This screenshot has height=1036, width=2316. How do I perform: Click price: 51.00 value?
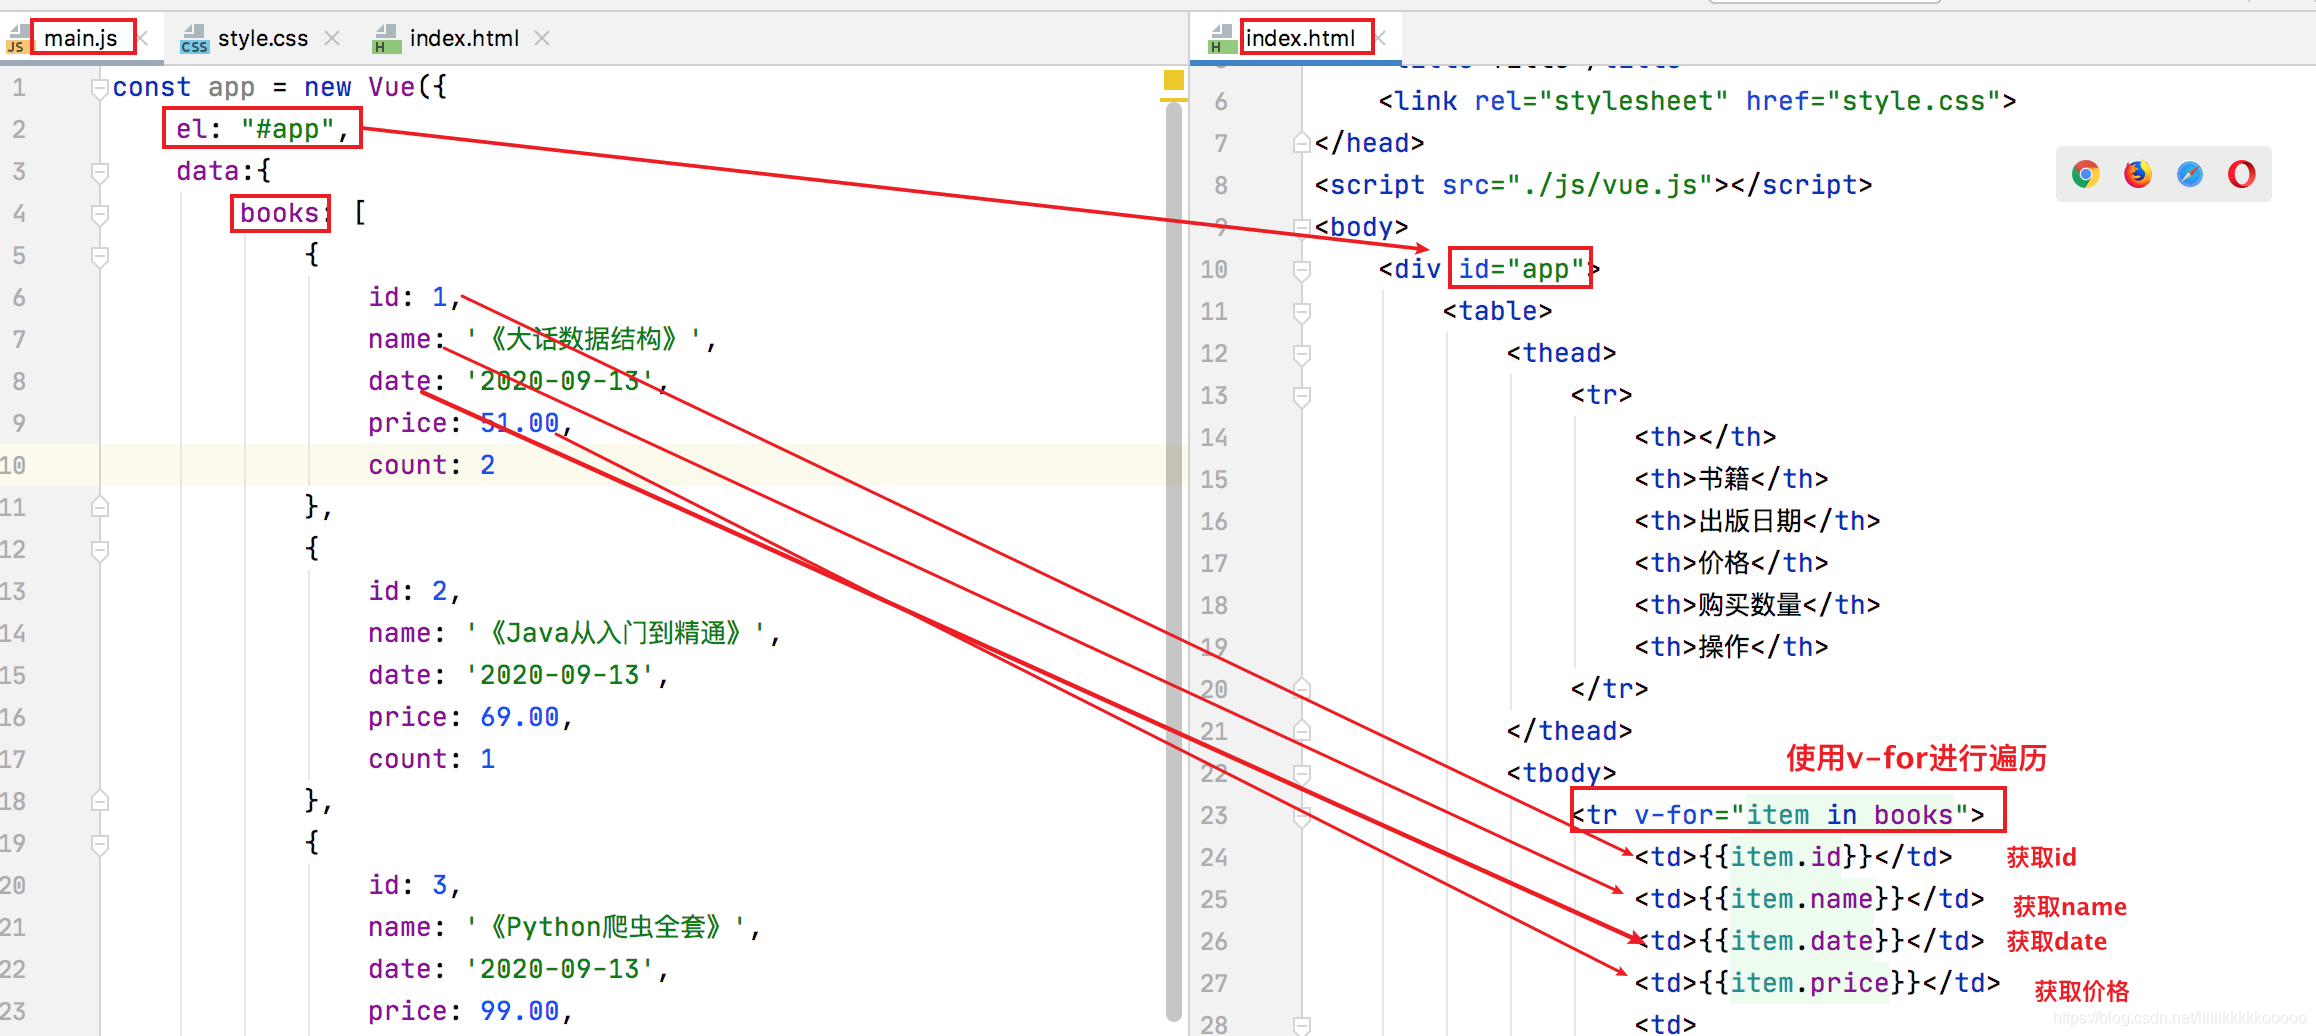point(520,423)
